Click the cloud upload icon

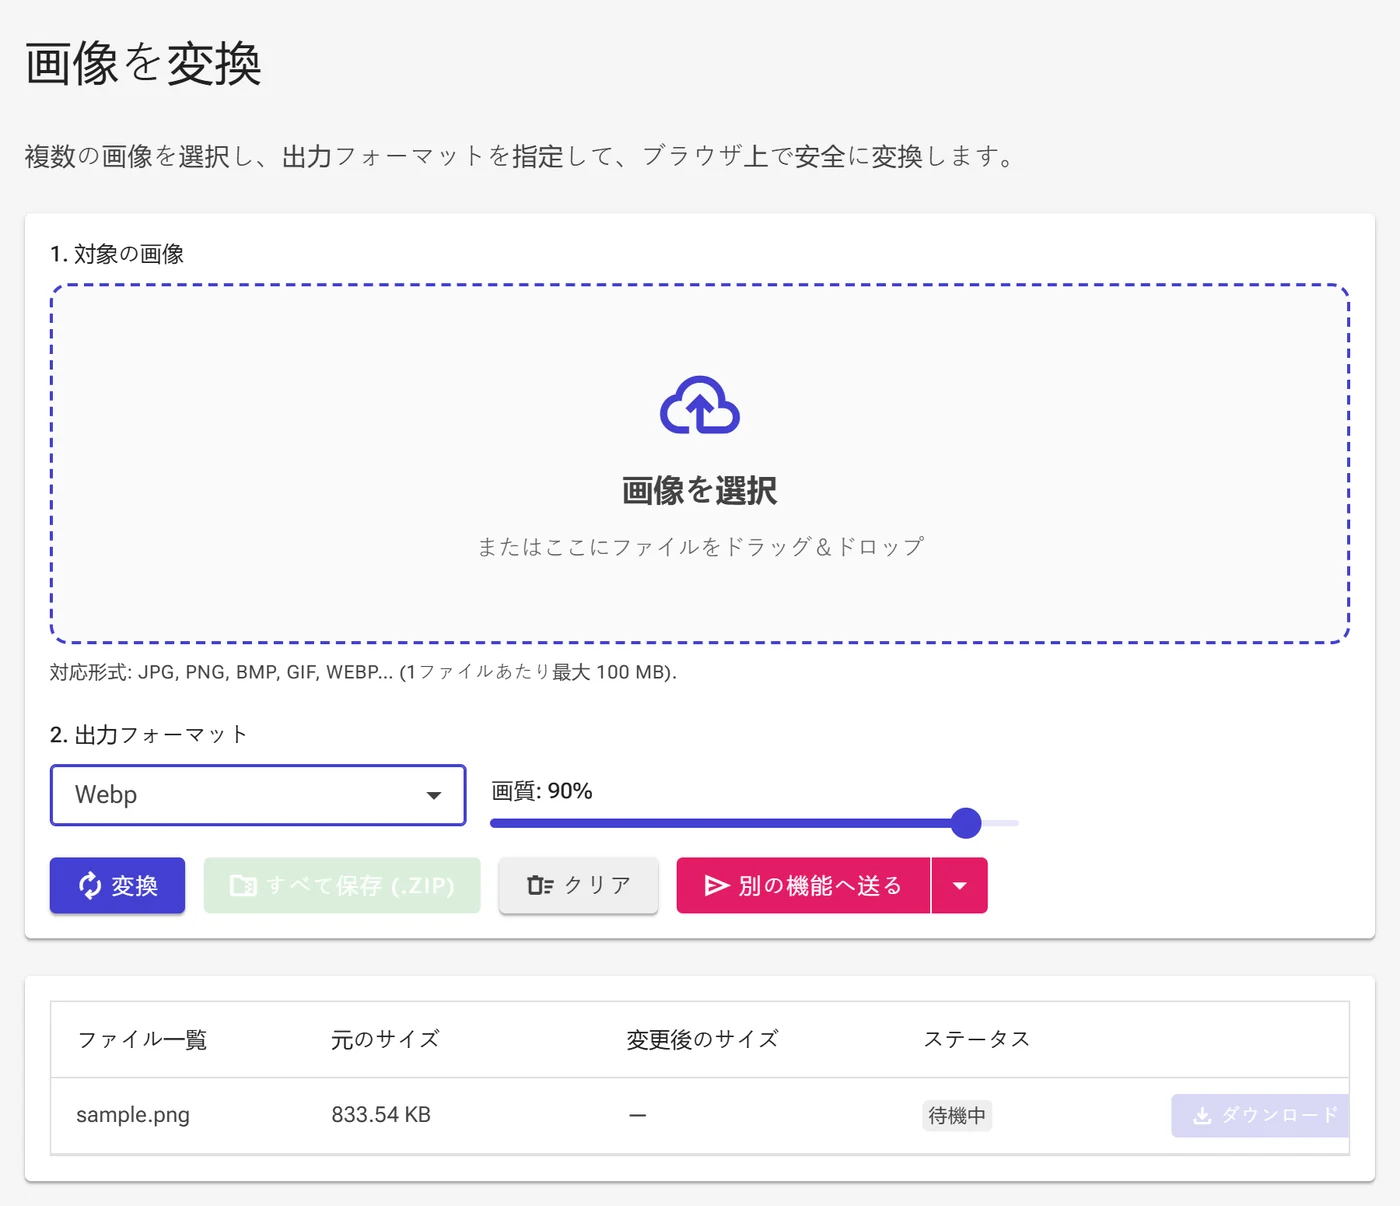700,405
